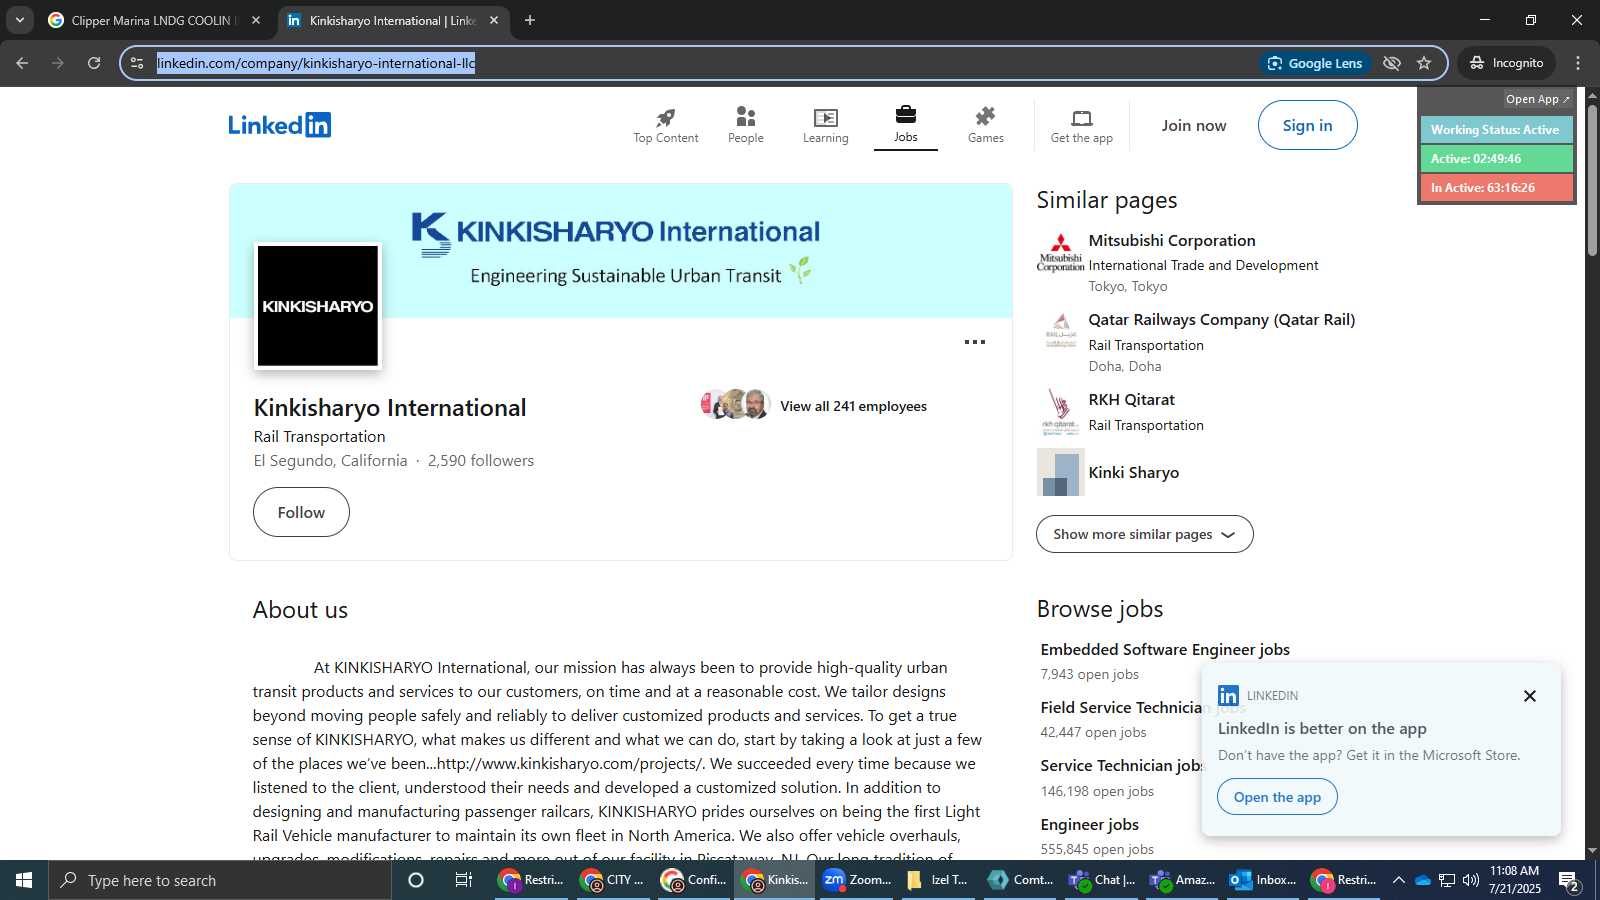Open the tab search dropdown arrow
1600x900 pixels.
[x=19, y=20]
